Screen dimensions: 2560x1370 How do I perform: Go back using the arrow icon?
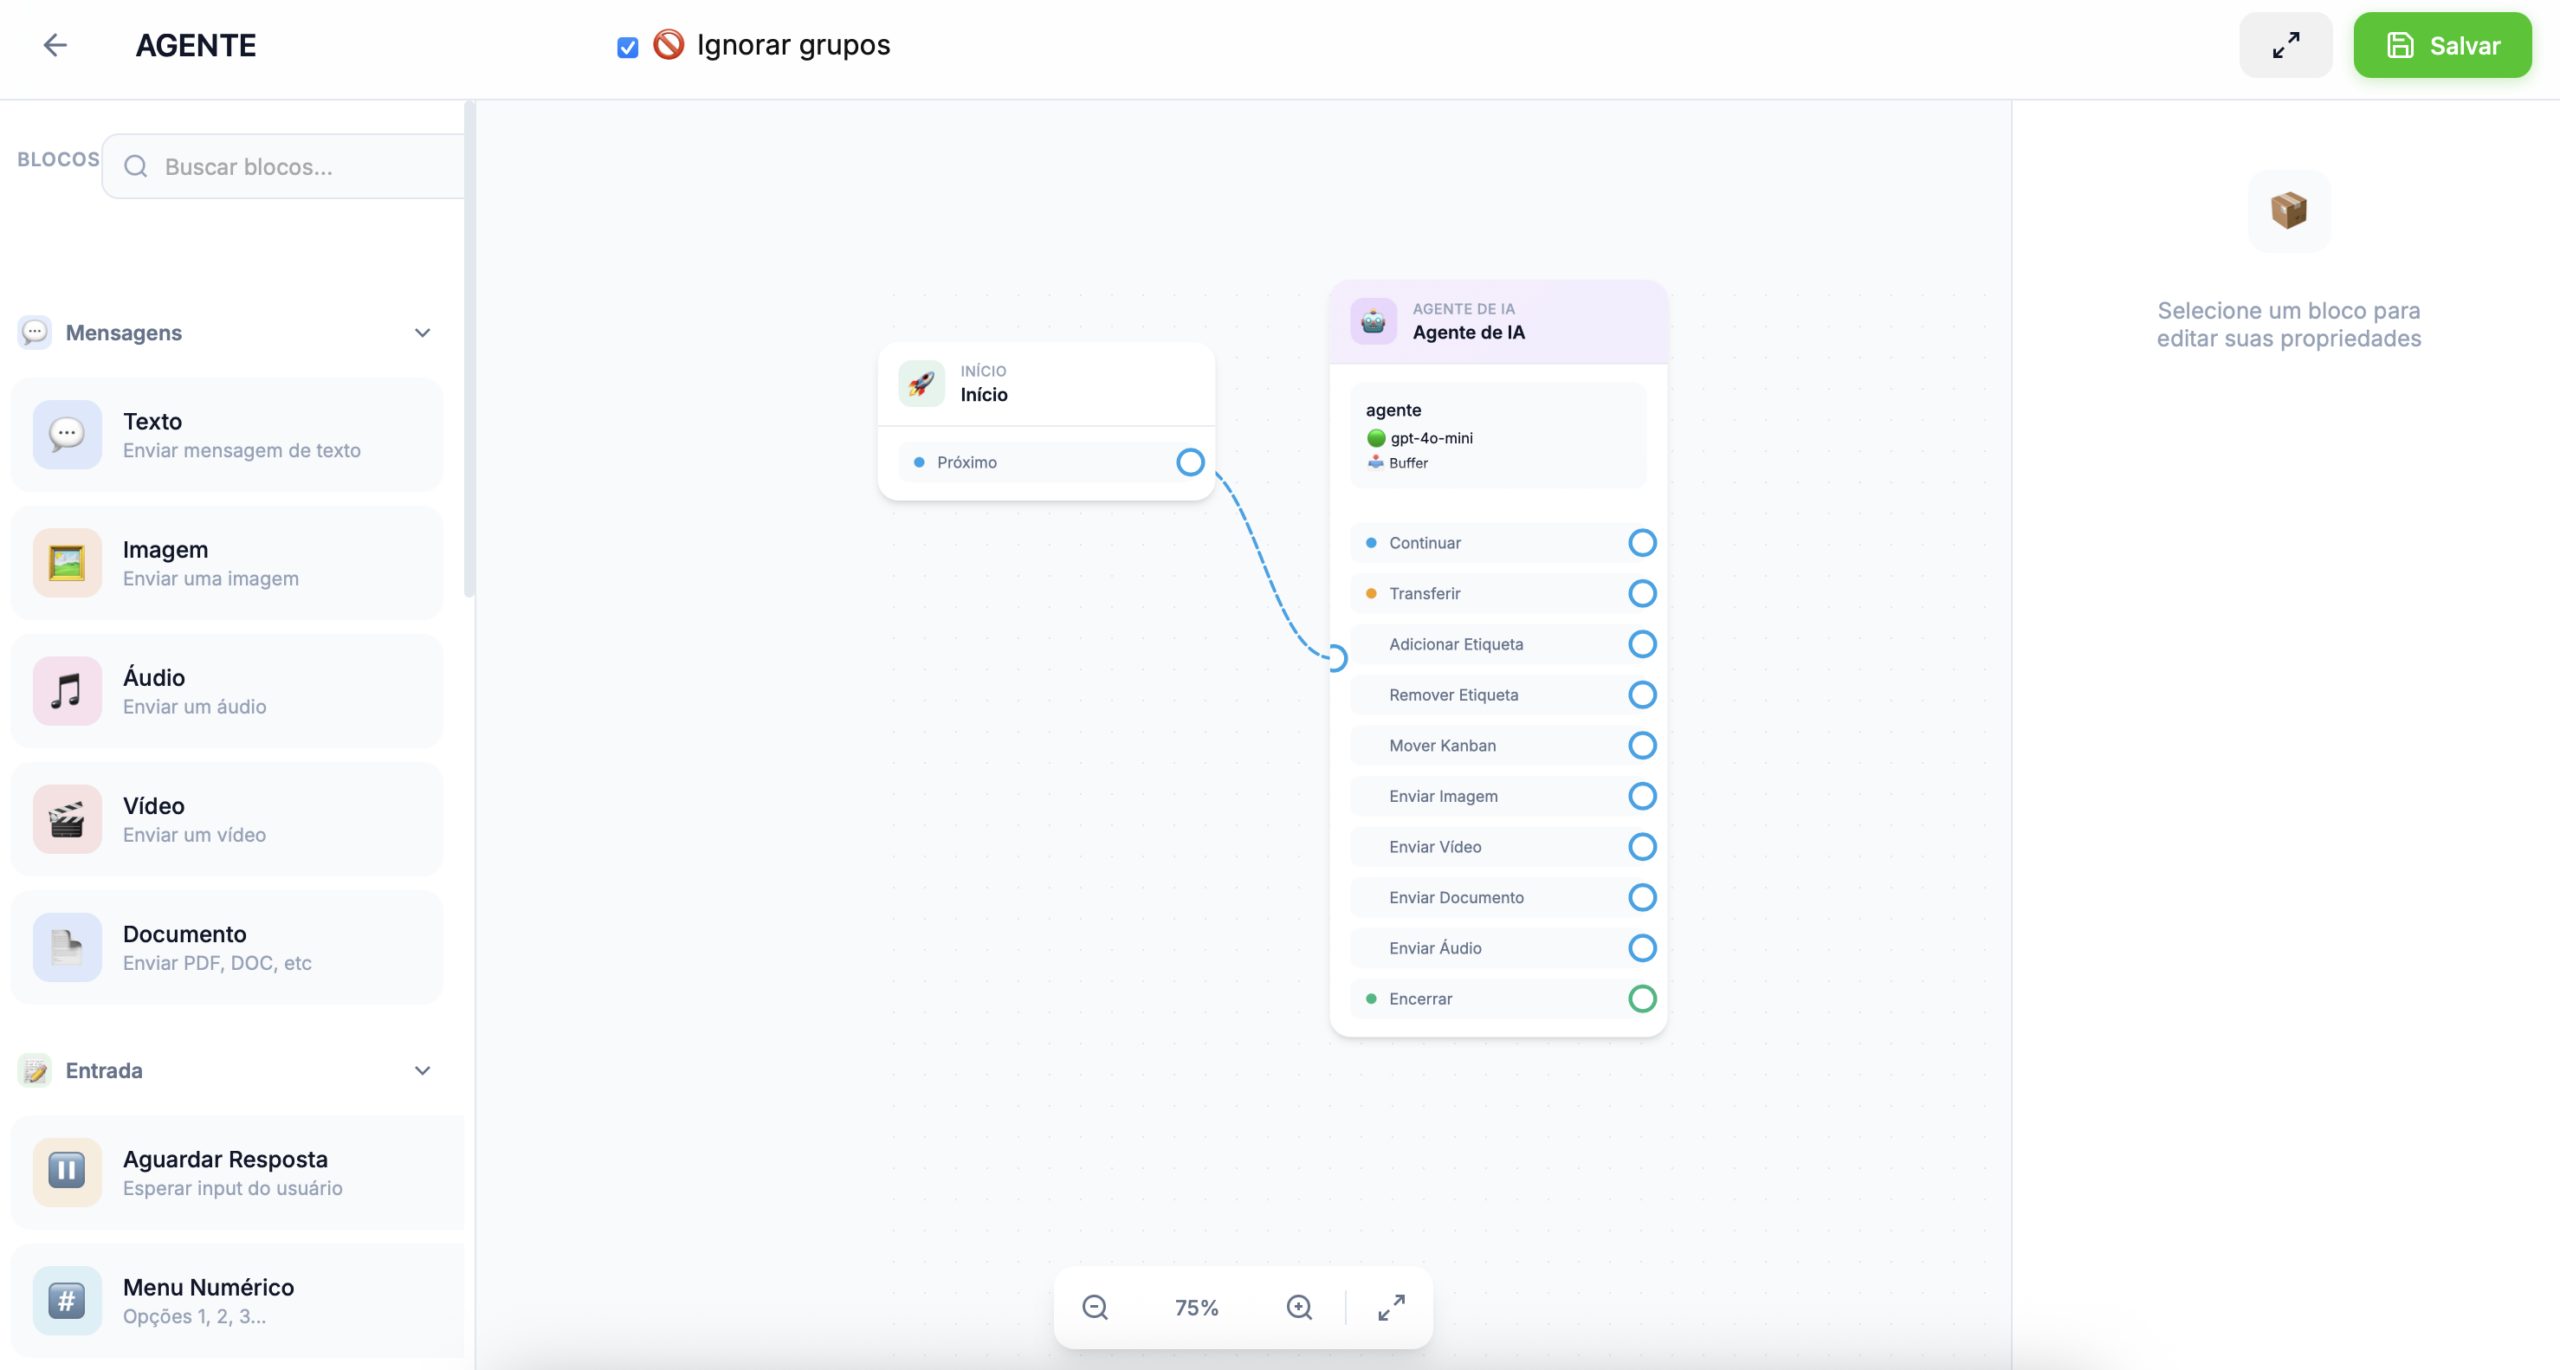pos(55,45)
